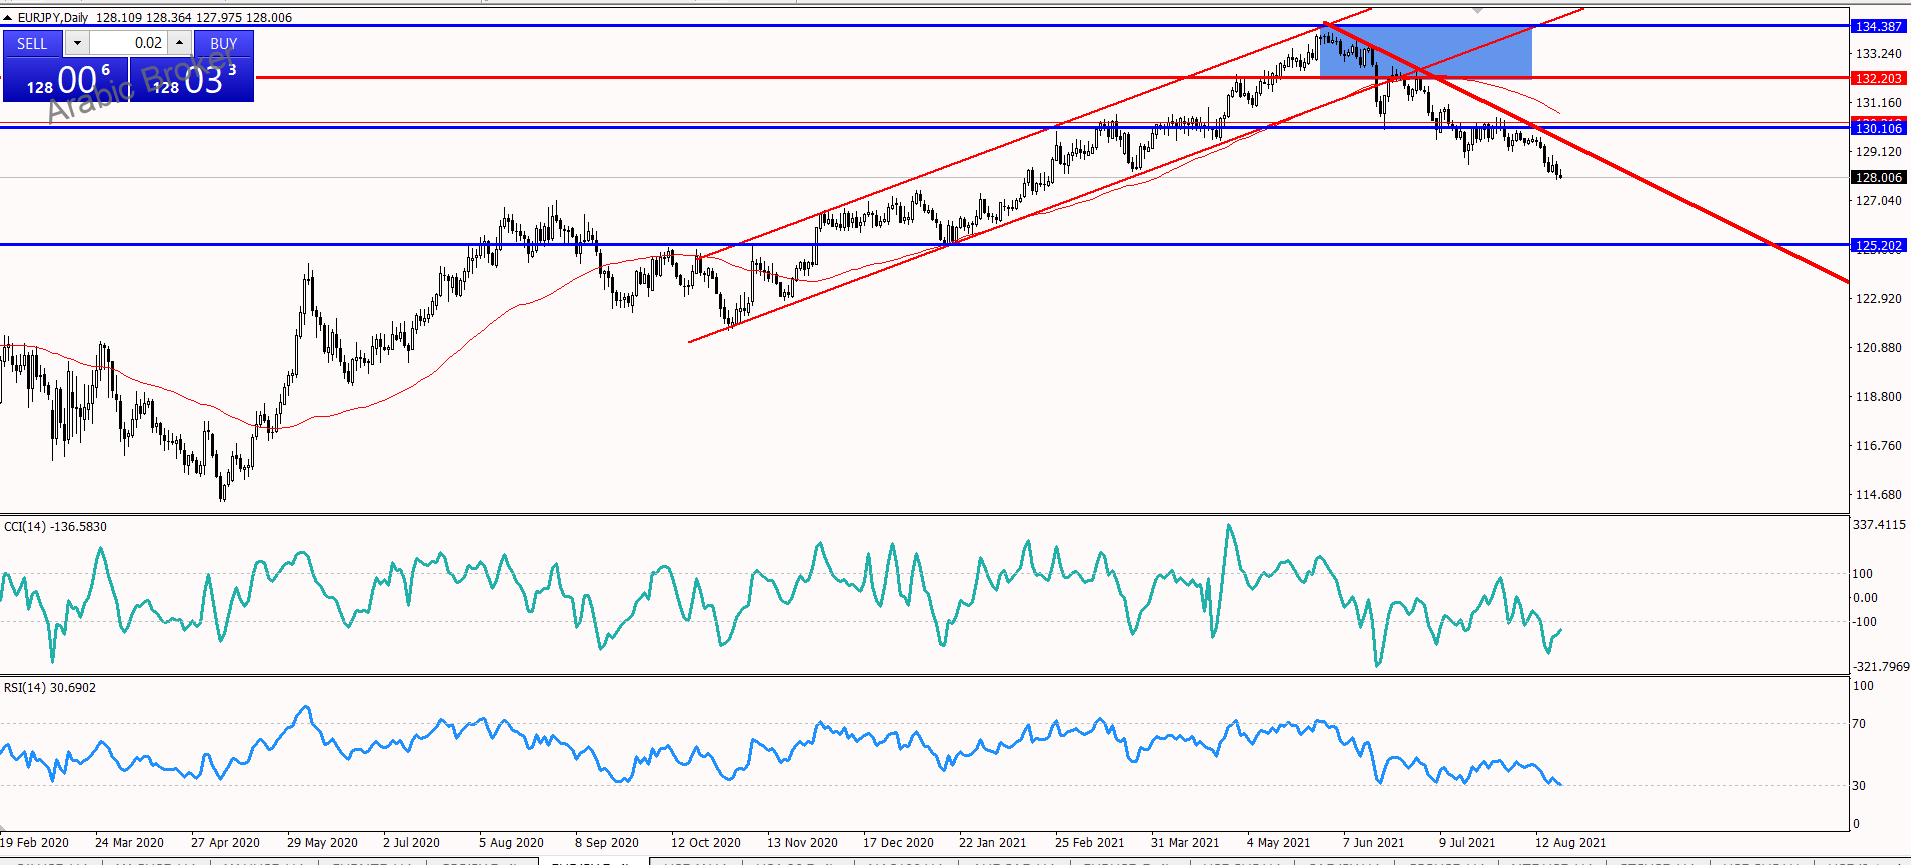The width and height of the screenshot is (1911, 865).
Task: Click the 125.202 blue price label
Action: coord(1878,245)
